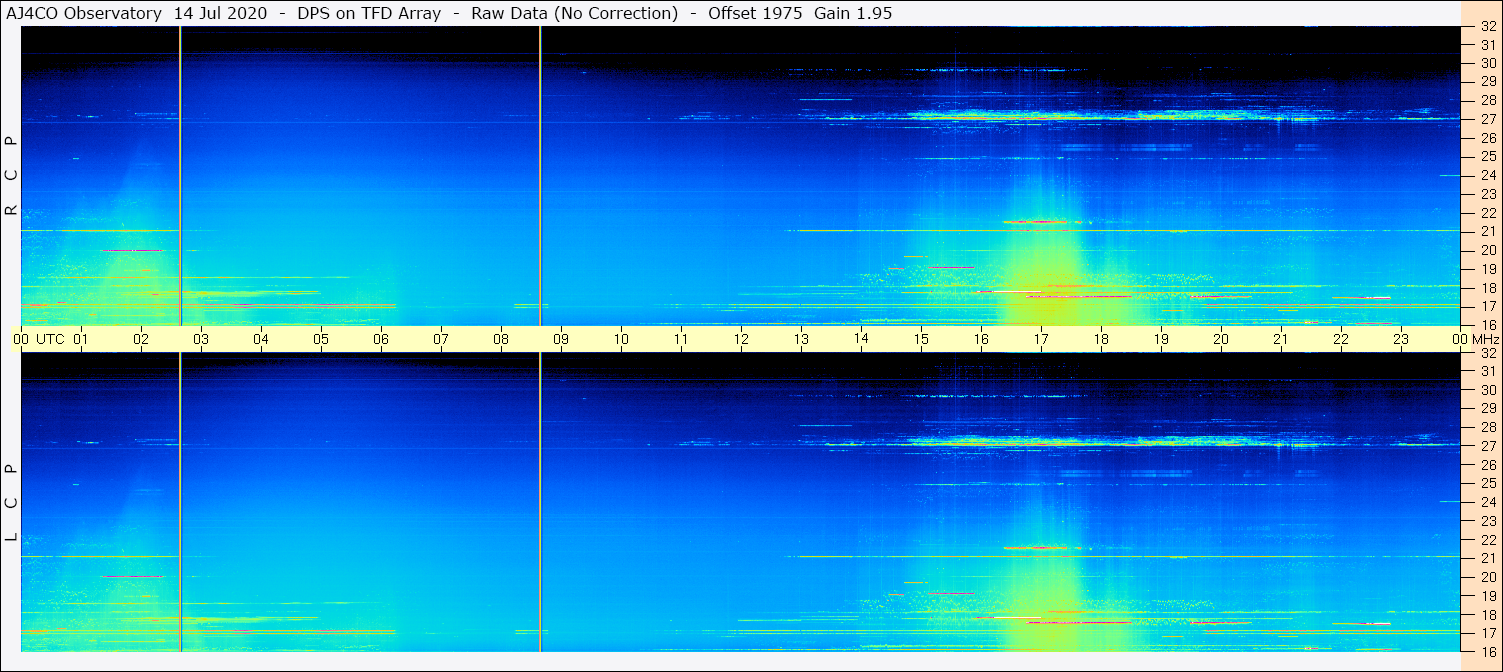Select hour "07" on the time axis
1503x672 pixels.
click(441, 339)
